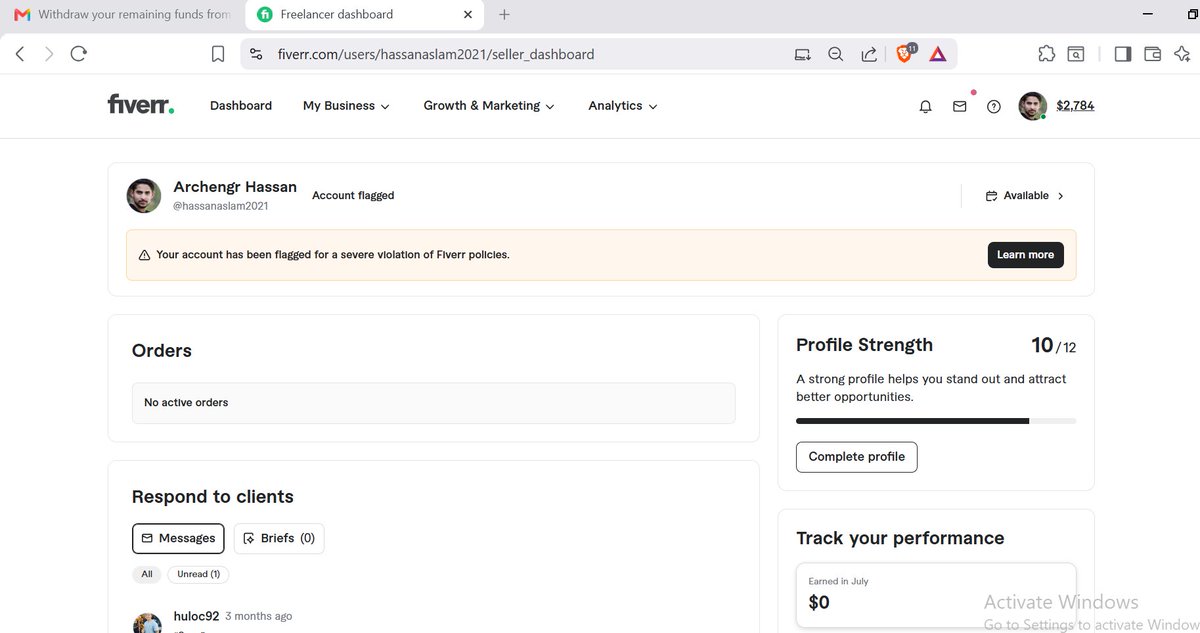The image size is (1200, 633).
Task: Click the Account flagged label
Action: coord(353,196)
